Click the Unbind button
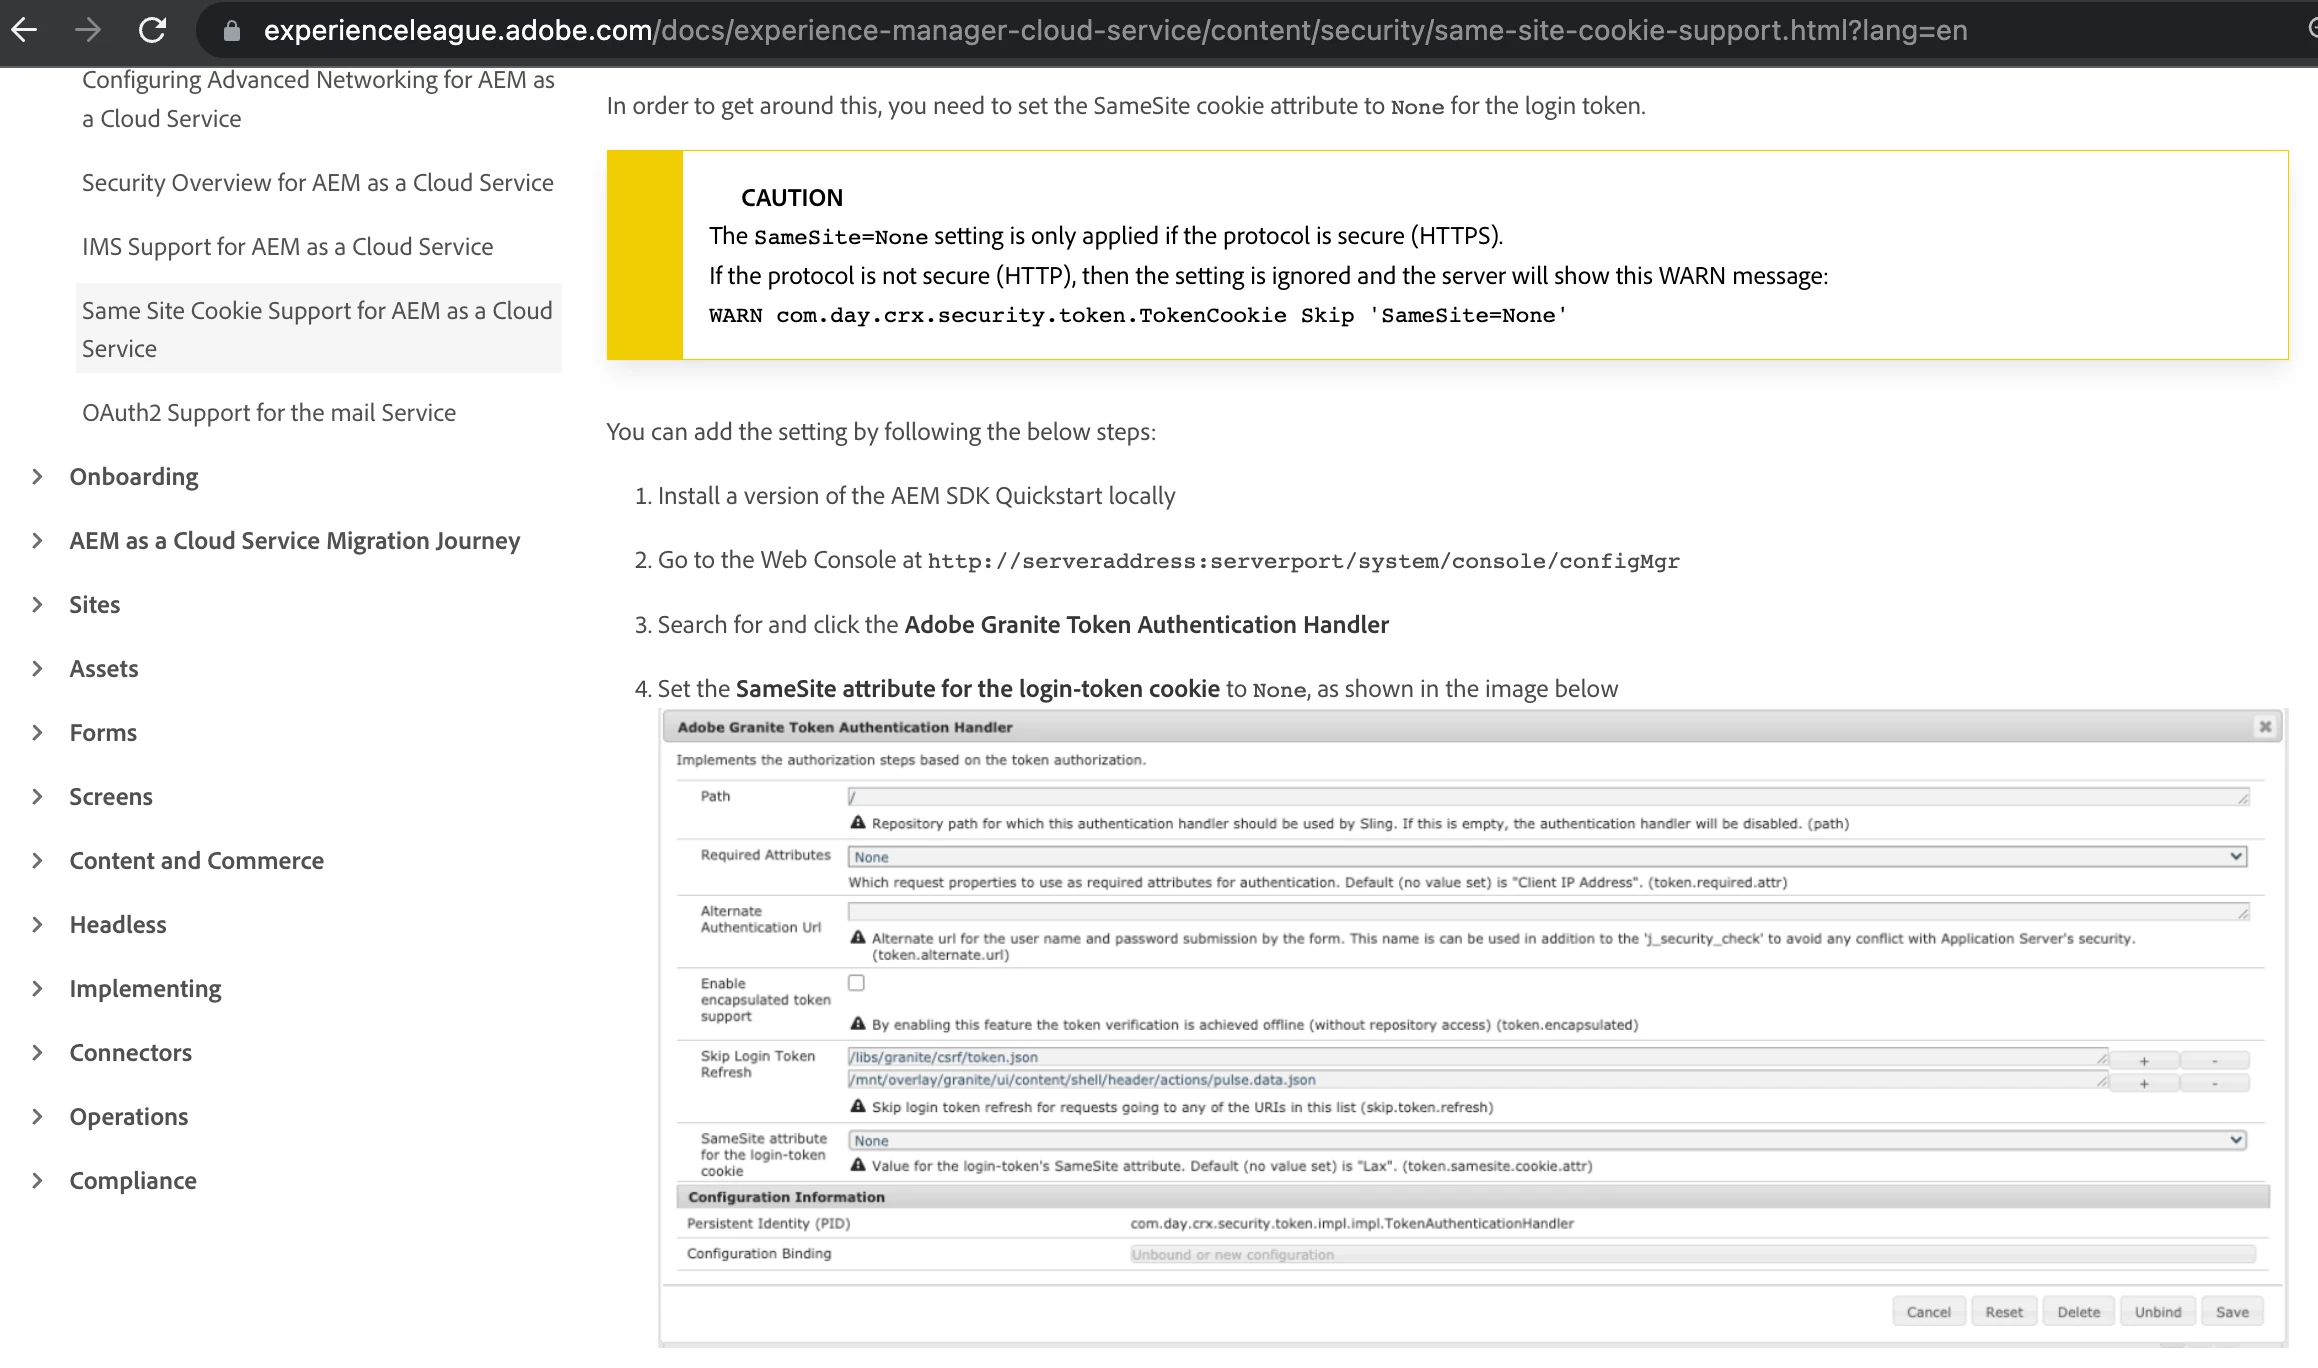Viewport: 2318px width, 1368px height. pos(2157,1312)
